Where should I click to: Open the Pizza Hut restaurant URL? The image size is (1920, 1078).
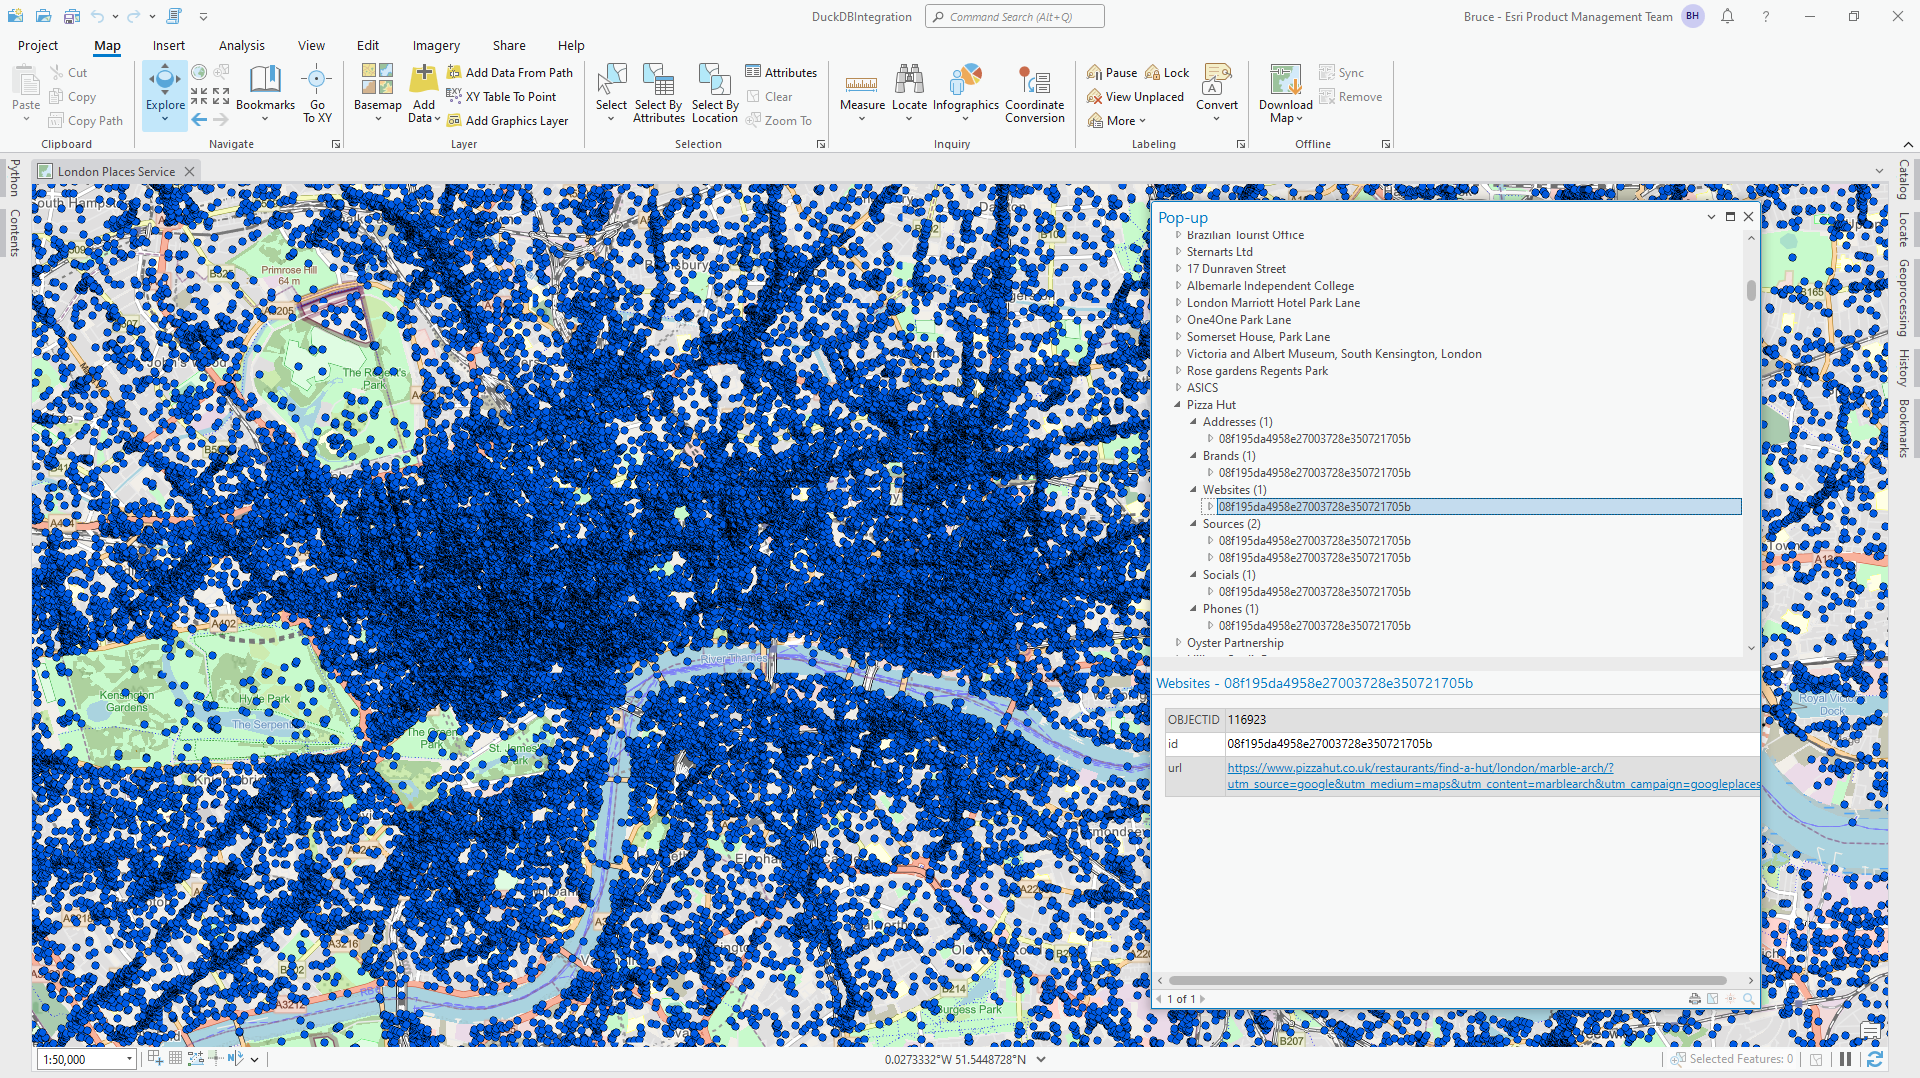point(1420,768)
